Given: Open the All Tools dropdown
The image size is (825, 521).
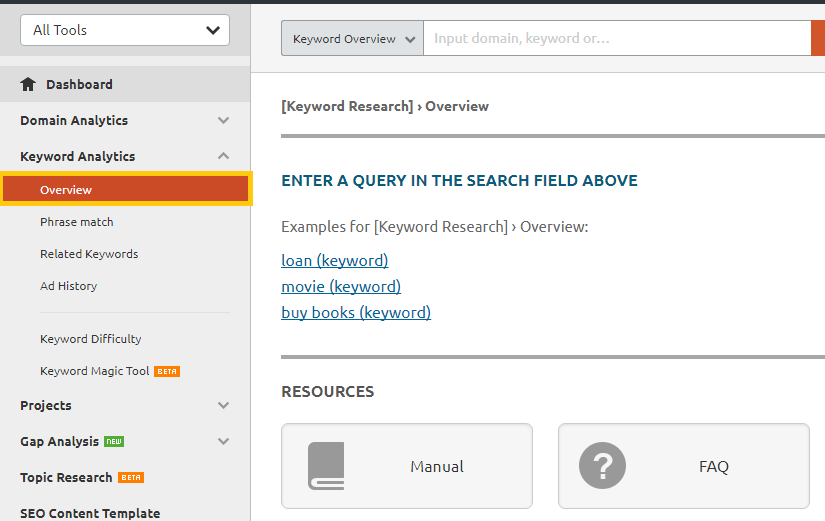Looking at the screenshot, I should click(x=125, y=30).
